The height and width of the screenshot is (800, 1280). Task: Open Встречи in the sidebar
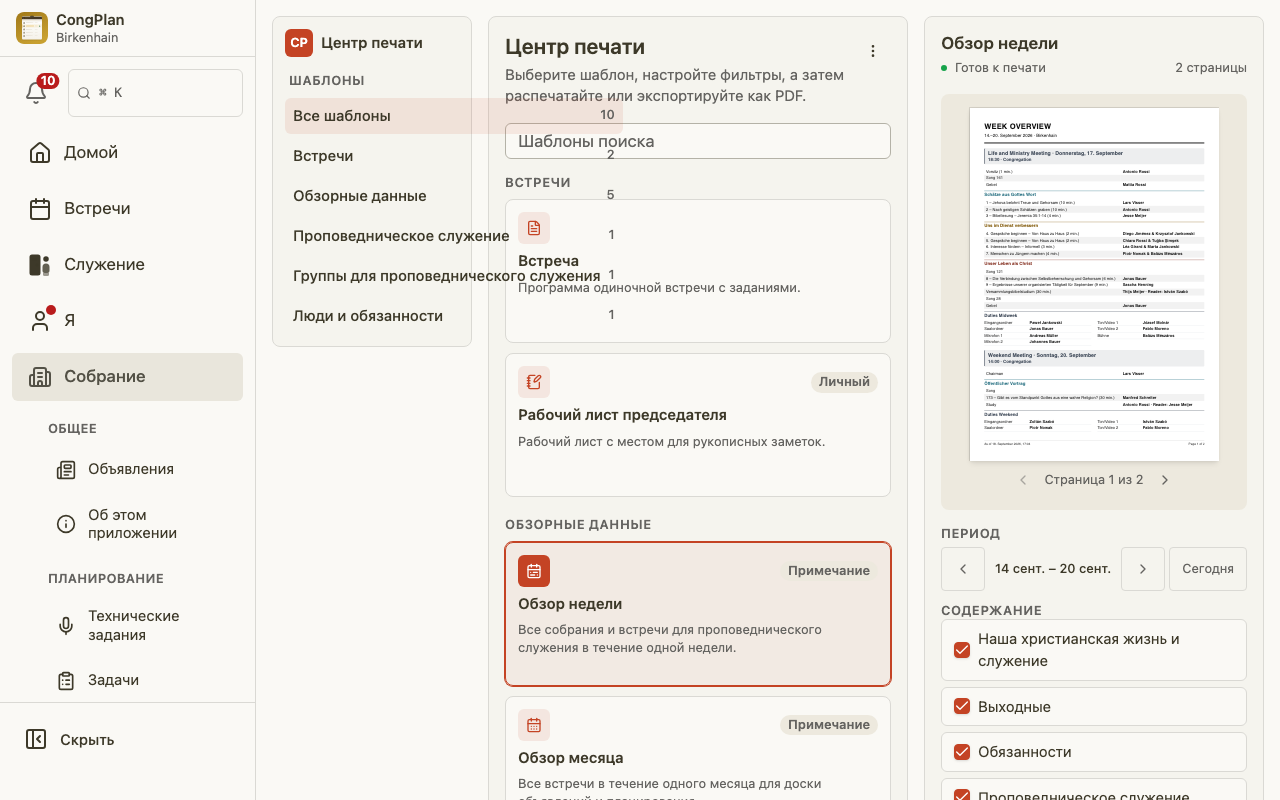[x=127, y=209]
